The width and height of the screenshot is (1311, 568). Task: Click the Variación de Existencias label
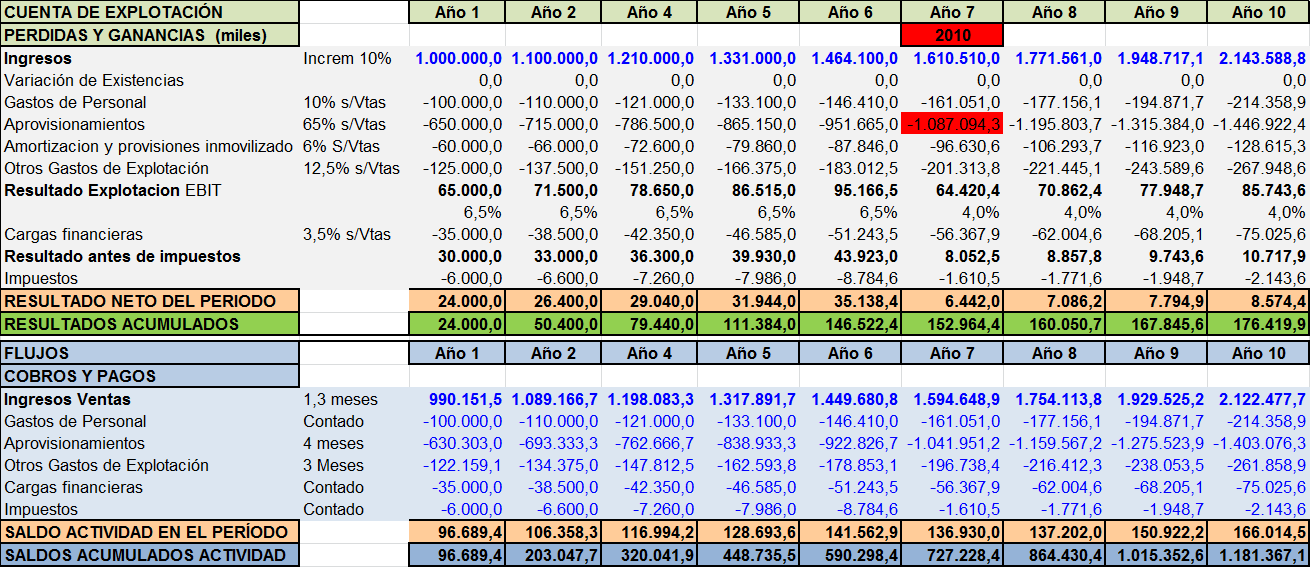(x=94, y=80)
